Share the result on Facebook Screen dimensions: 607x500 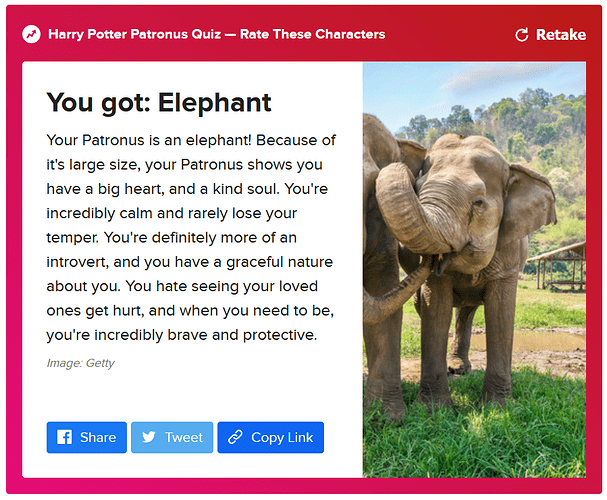coord(87,437)
